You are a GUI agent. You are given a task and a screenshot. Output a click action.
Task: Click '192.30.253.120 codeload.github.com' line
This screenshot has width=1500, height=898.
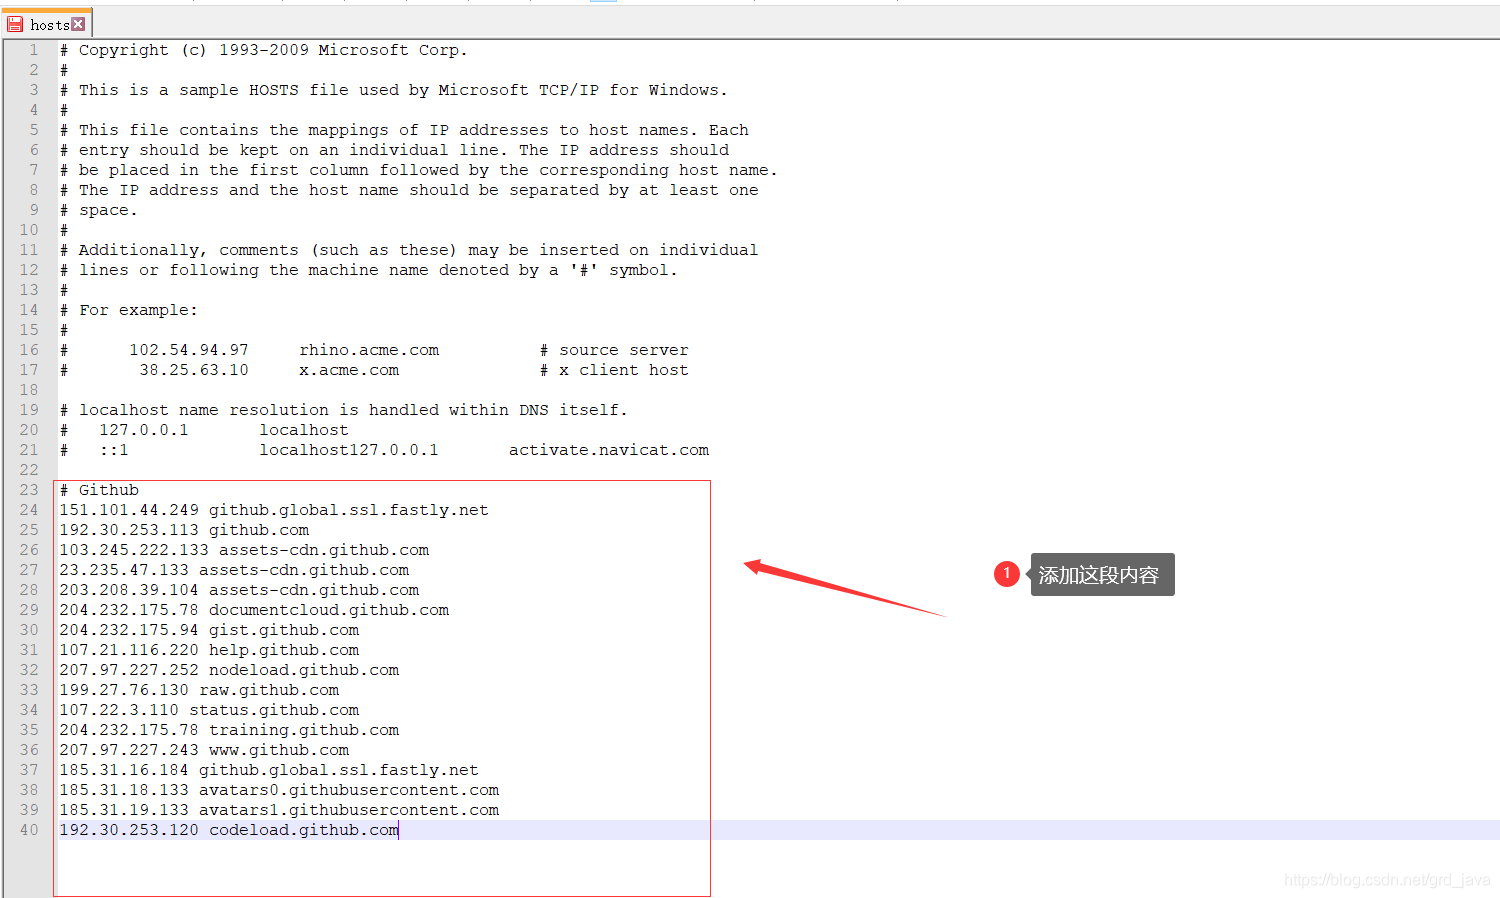[229, 830]
